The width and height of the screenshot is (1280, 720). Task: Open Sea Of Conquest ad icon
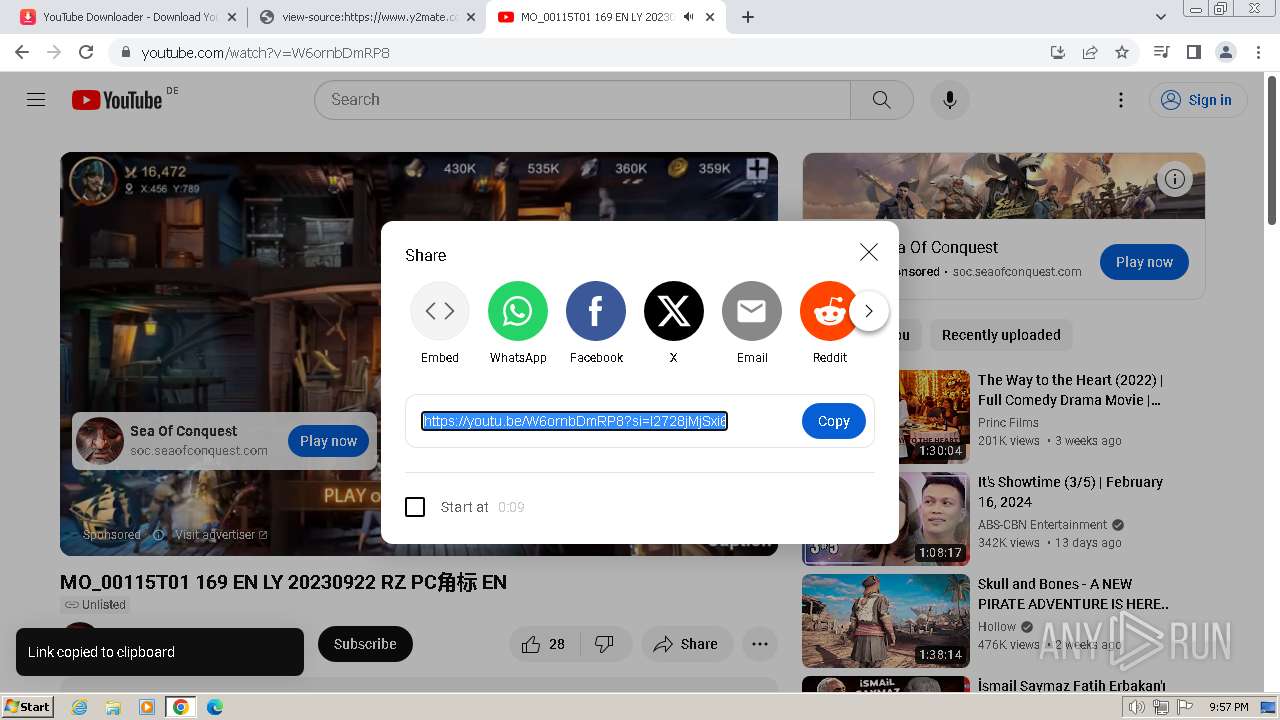tap(100, 441)
